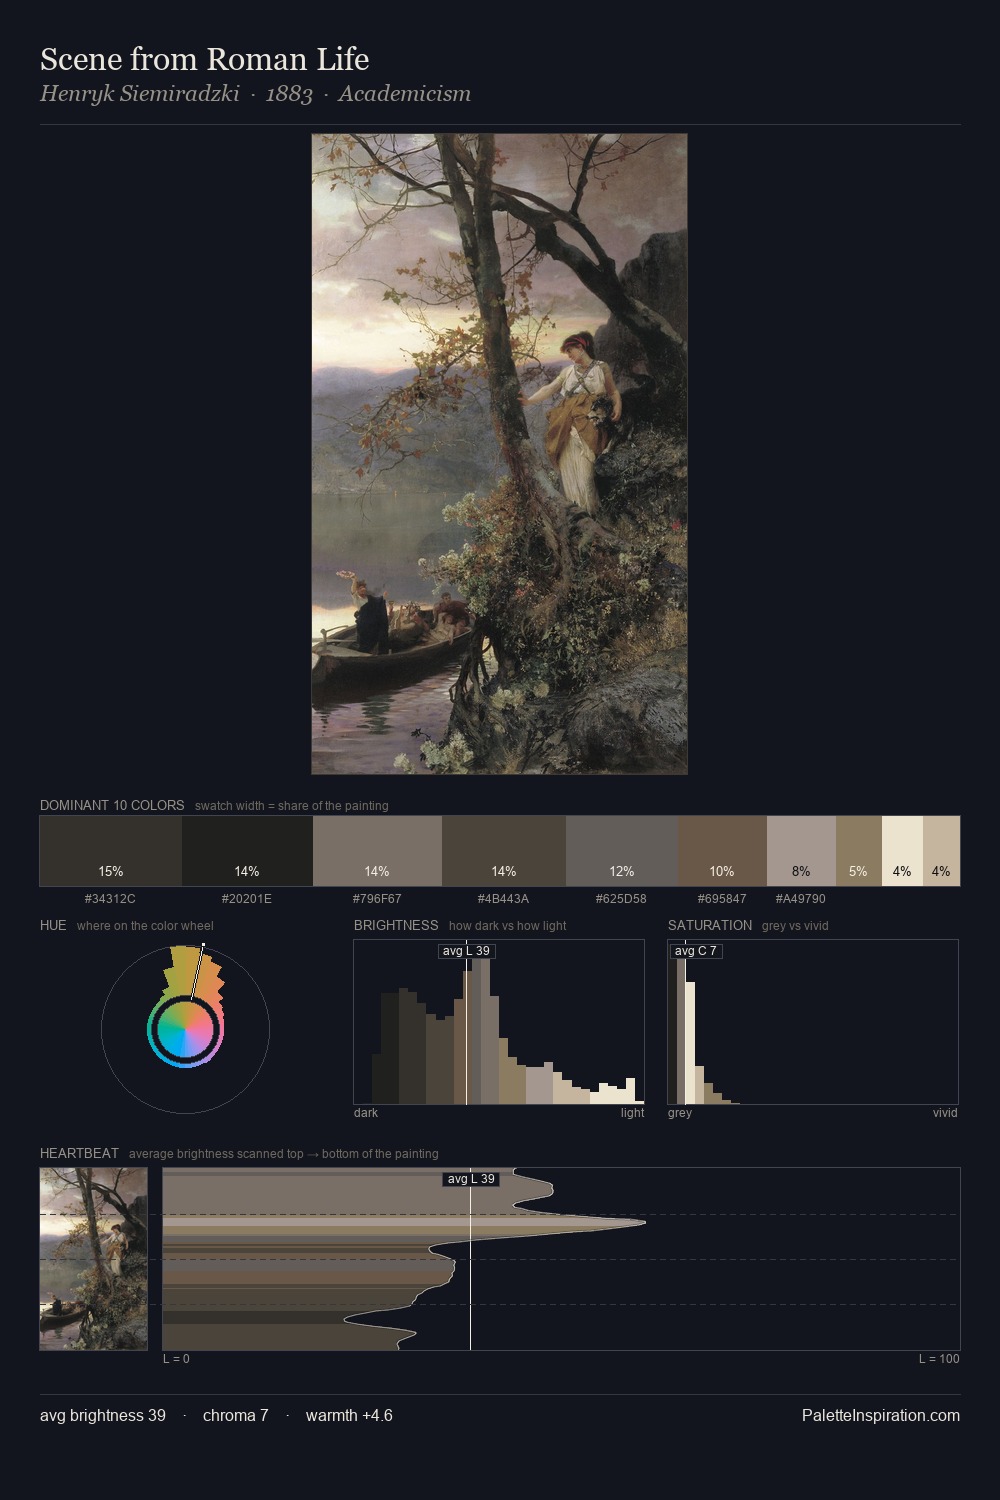
Task: Select the 8% swatch #A49790
Action: (x=801, y=851)
